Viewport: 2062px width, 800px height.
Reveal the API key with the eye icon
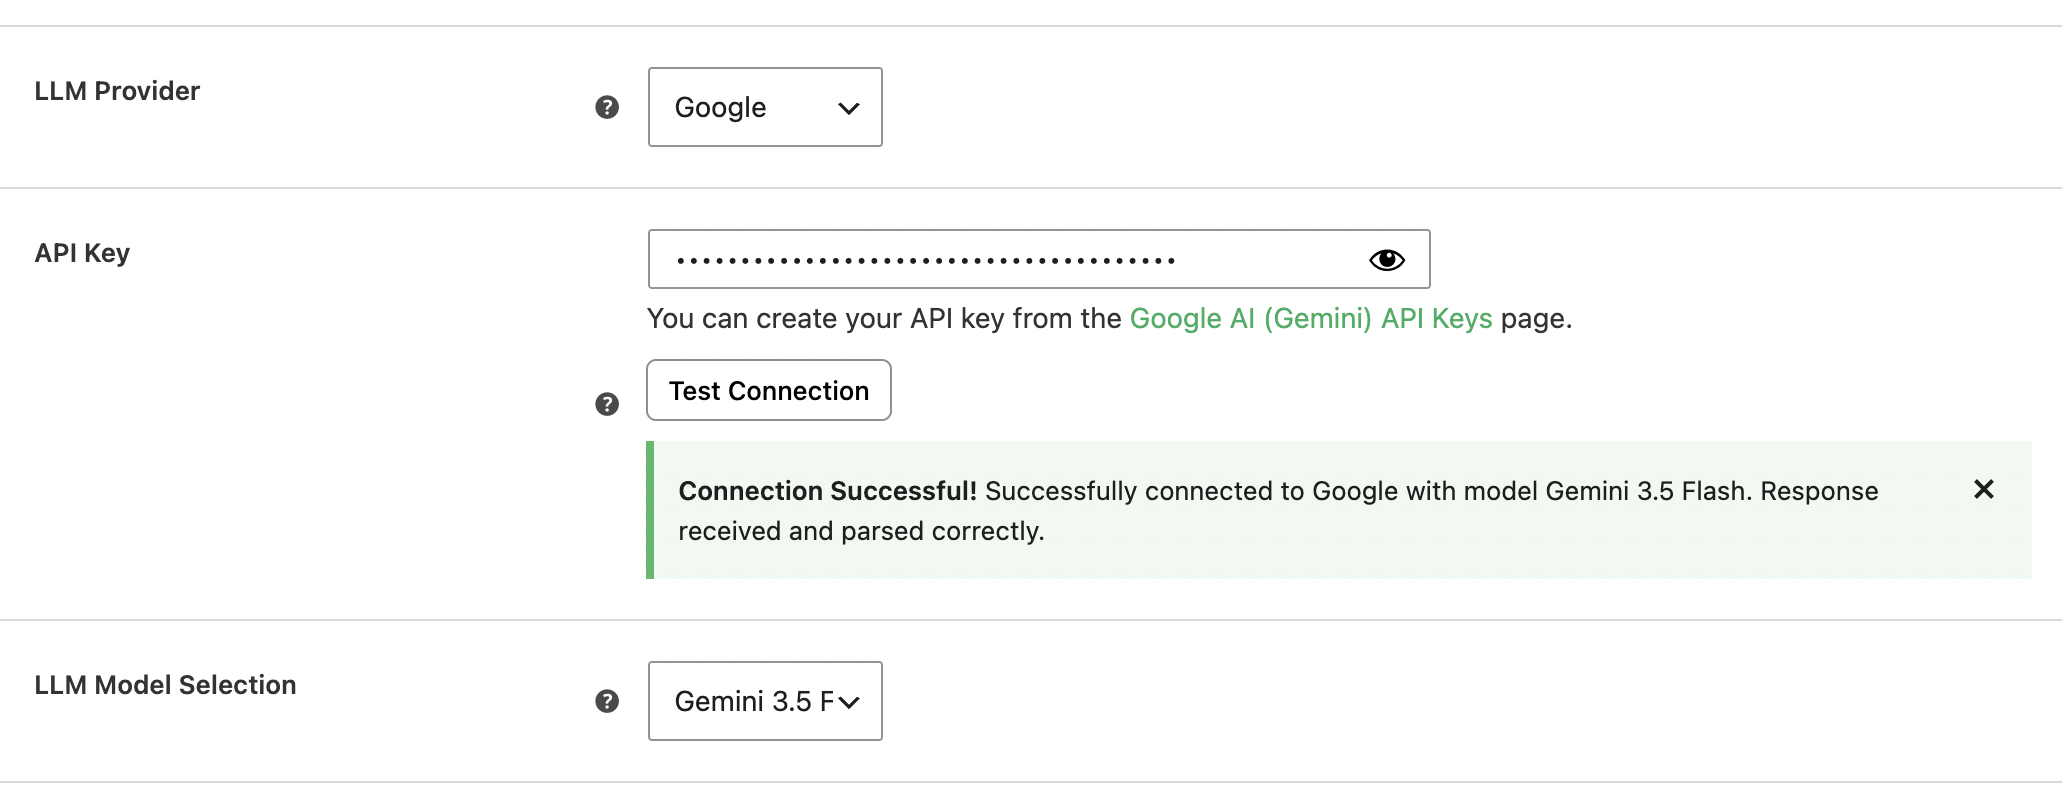1387,260
